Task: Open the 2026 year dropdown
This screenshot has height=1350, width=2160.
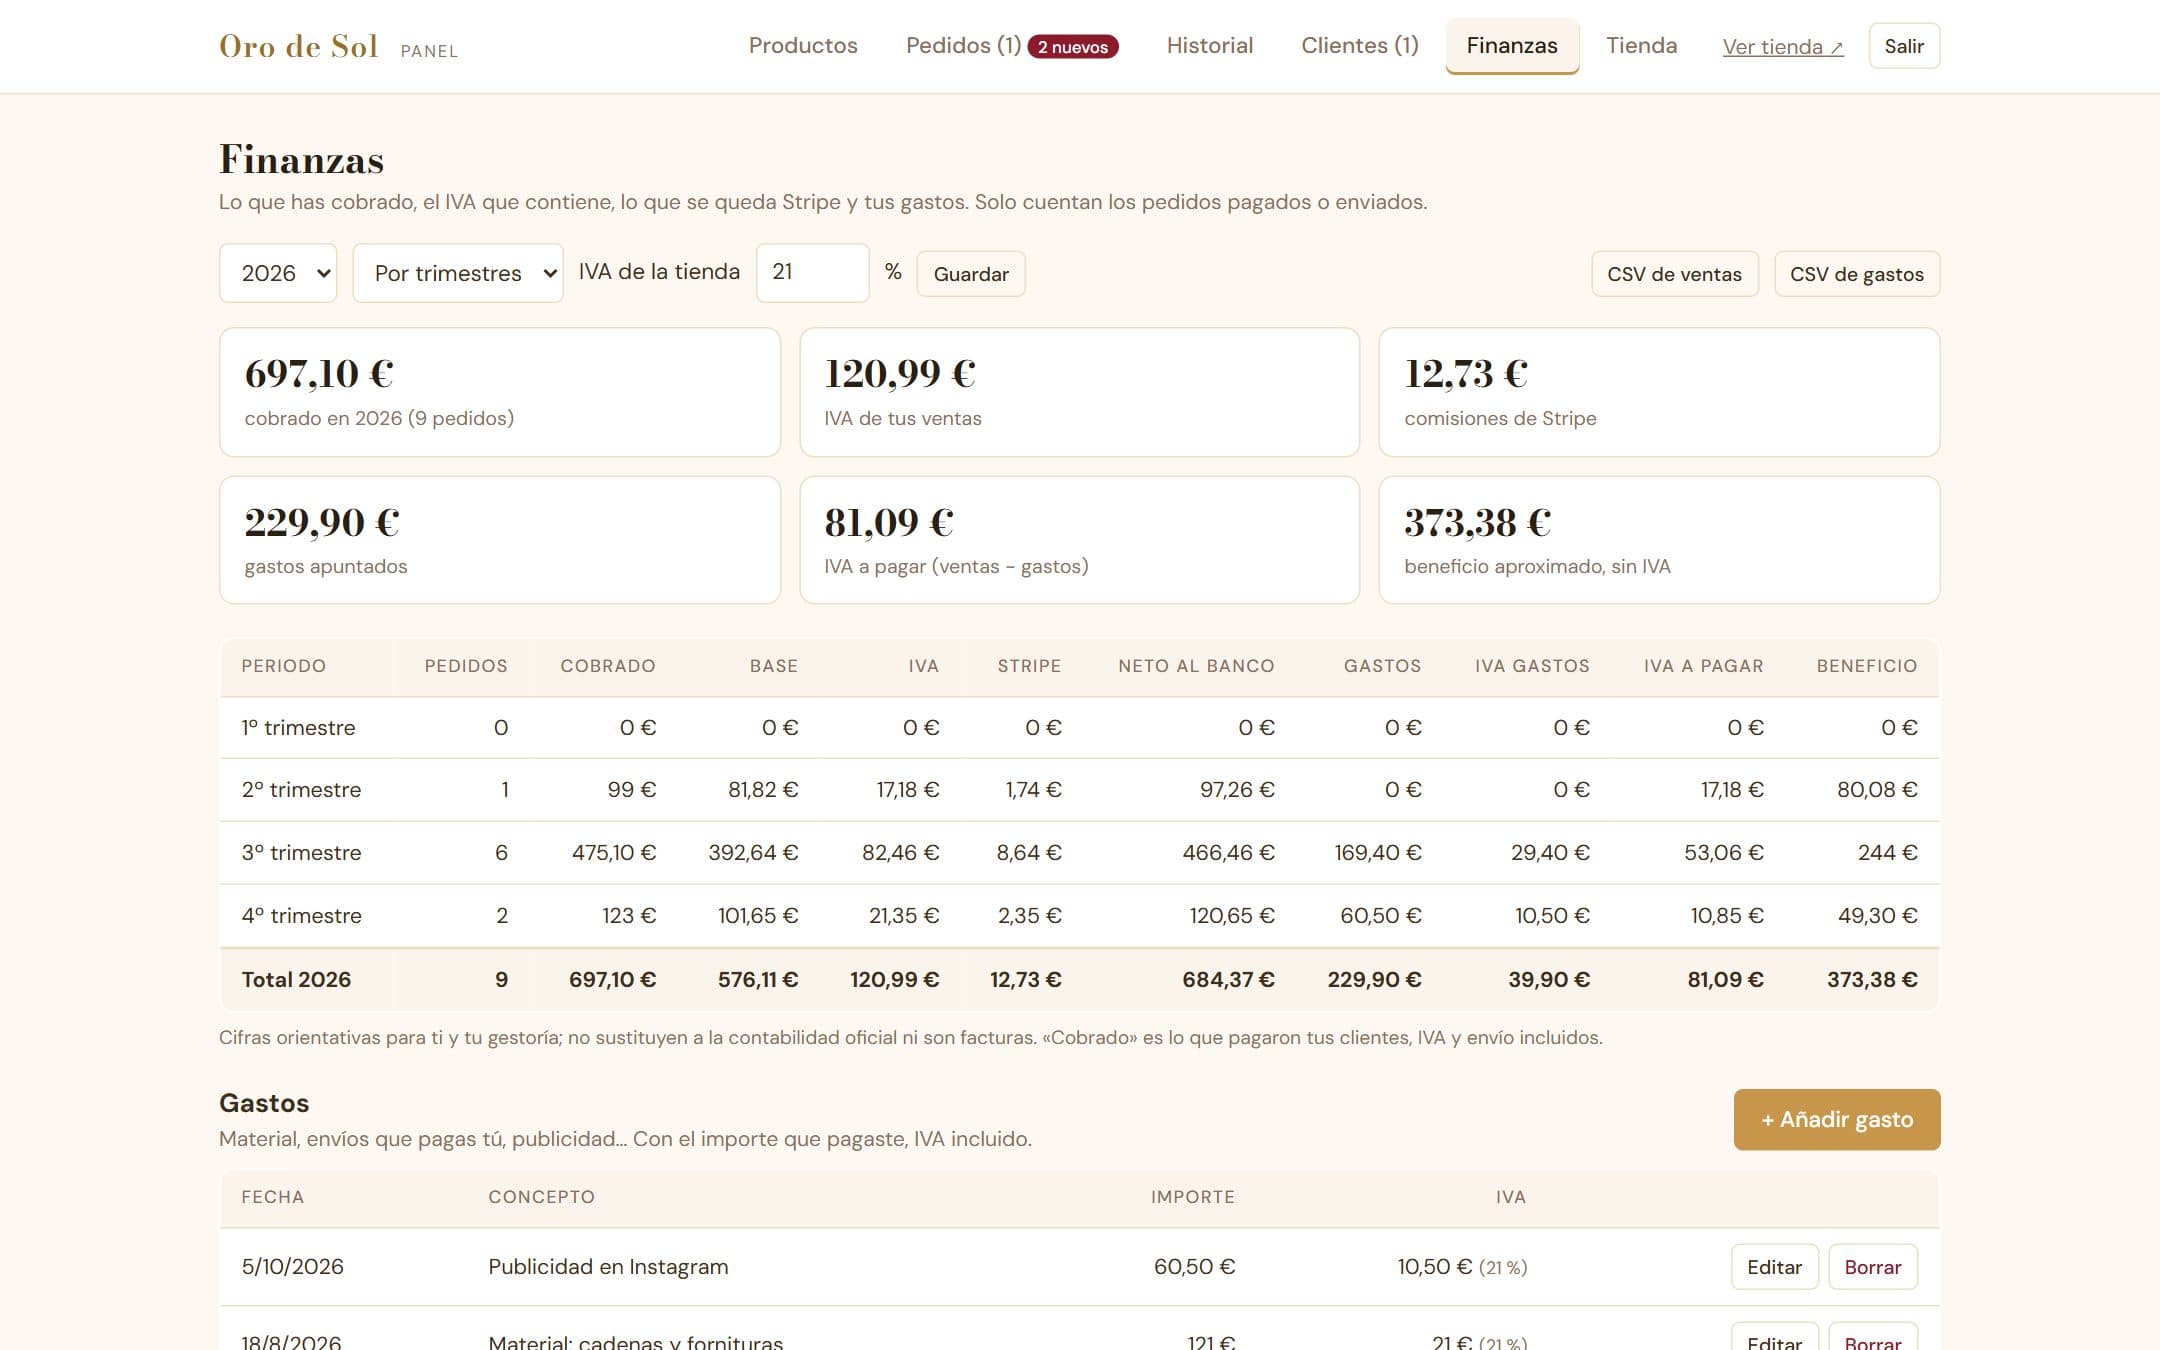Action: coord(278,273)
